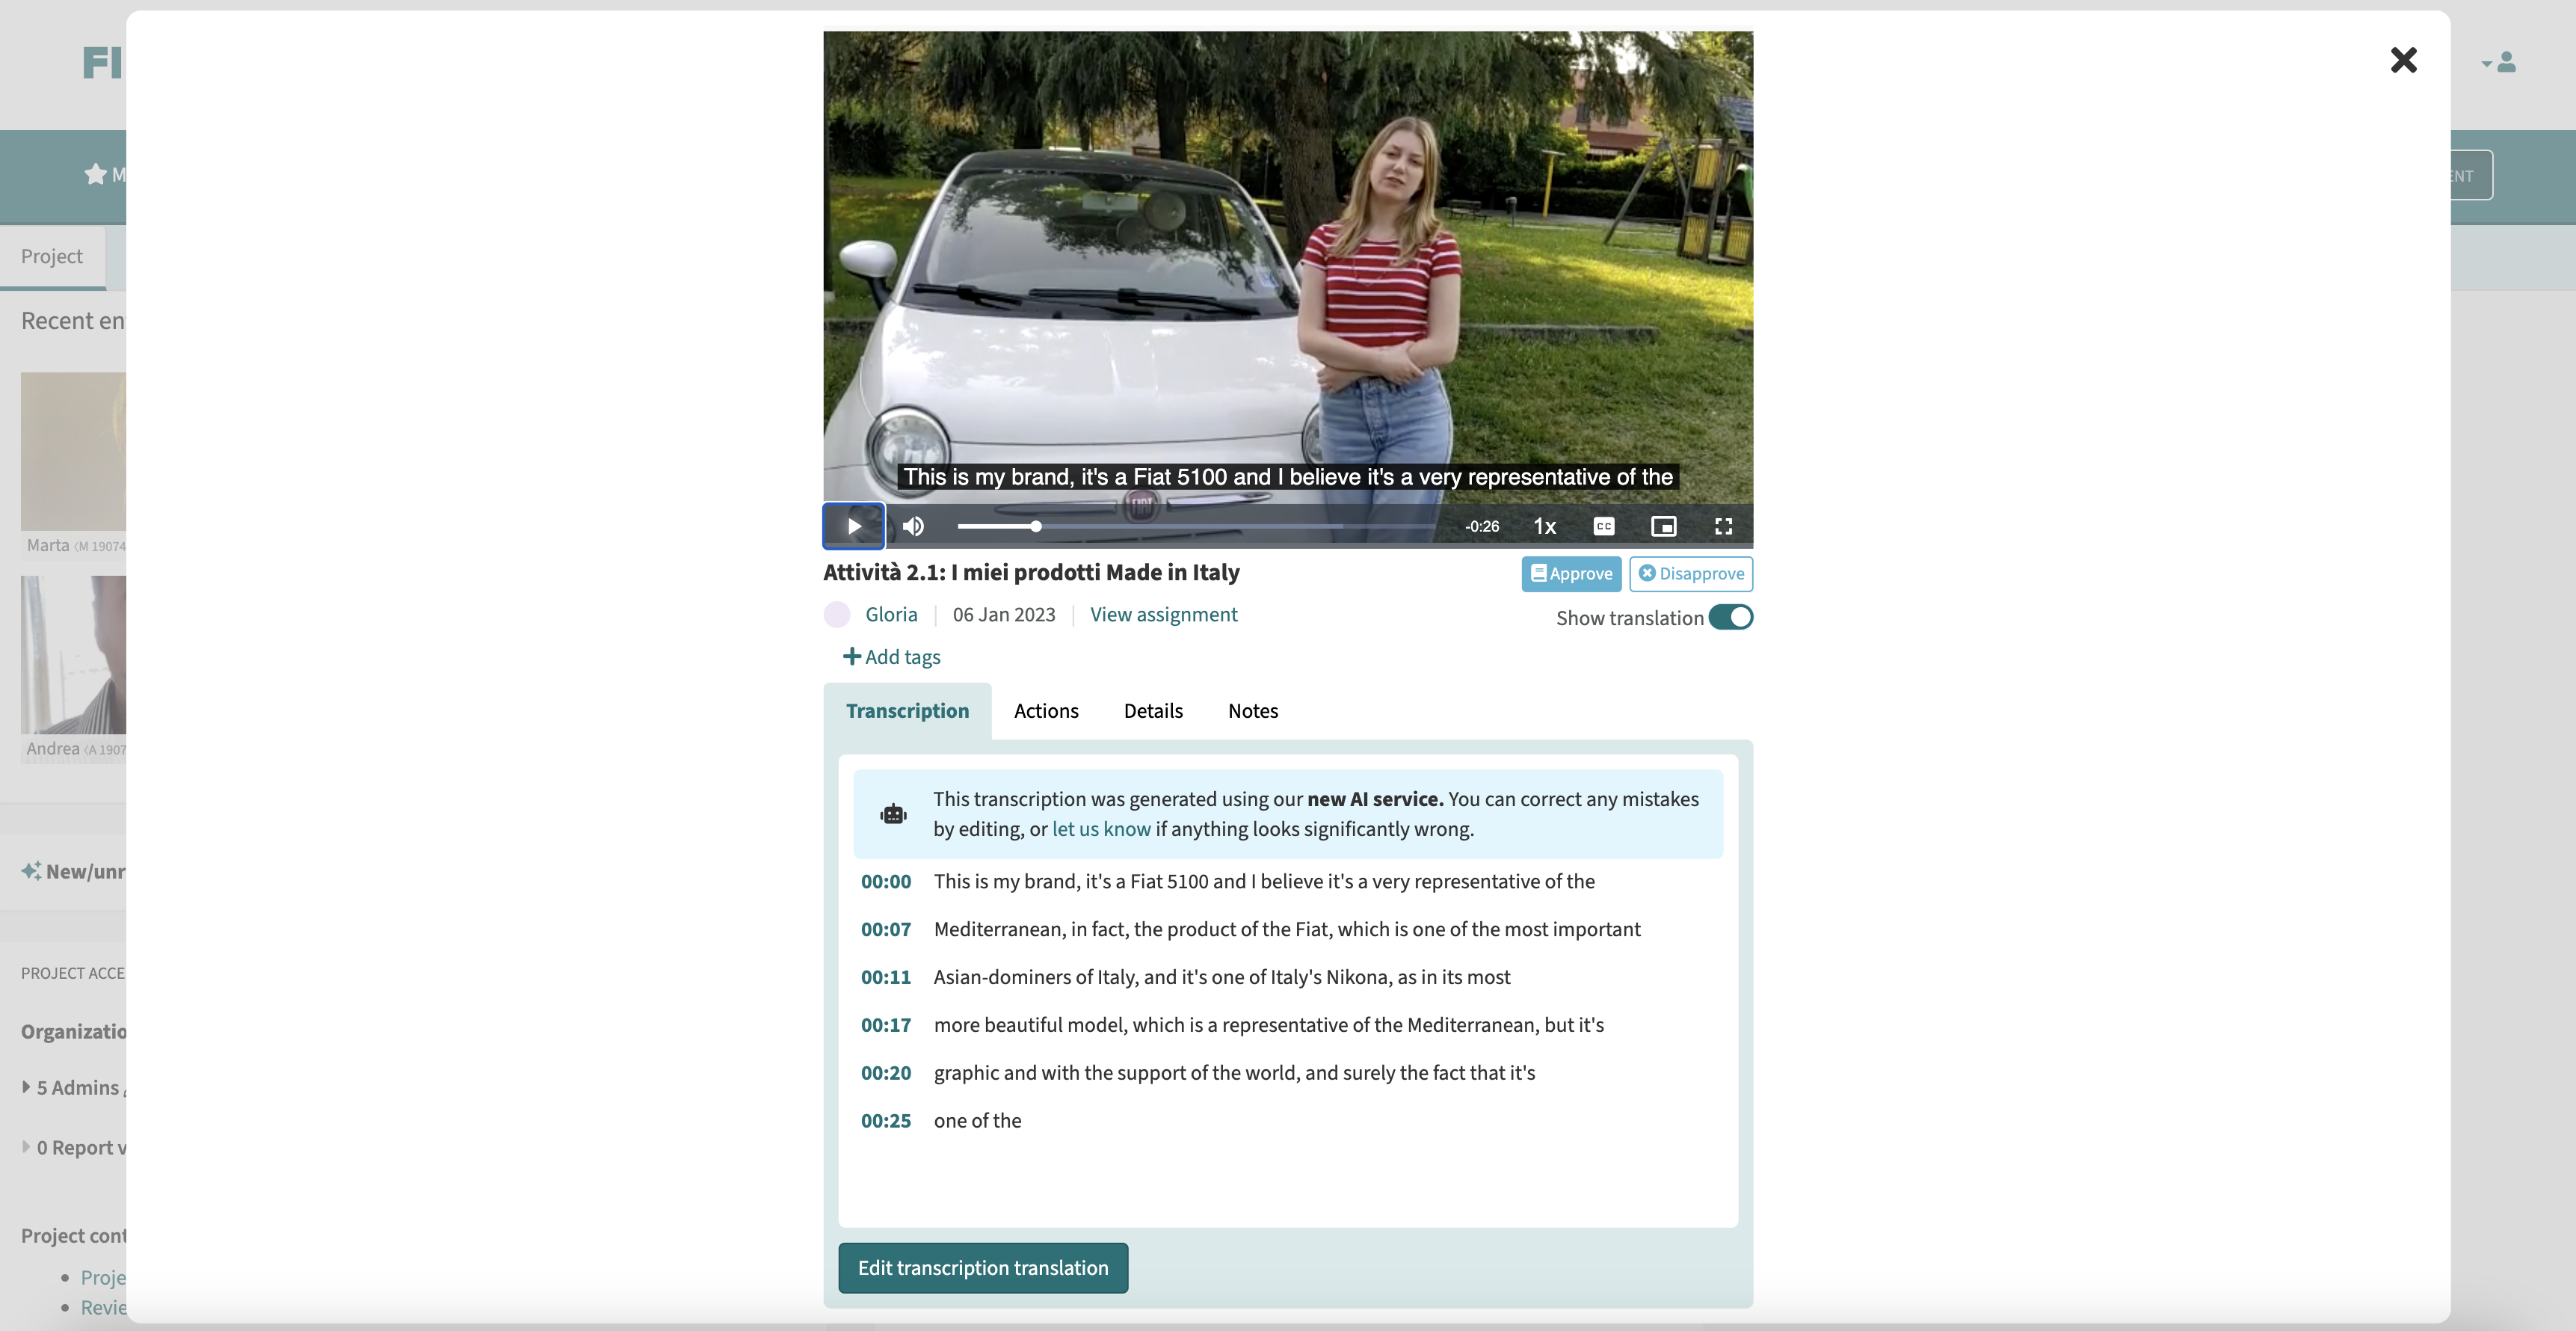This screenshot has width=2576, height=1331.
Task: Click the let us know link
Action: click(x=1101, y=829)
